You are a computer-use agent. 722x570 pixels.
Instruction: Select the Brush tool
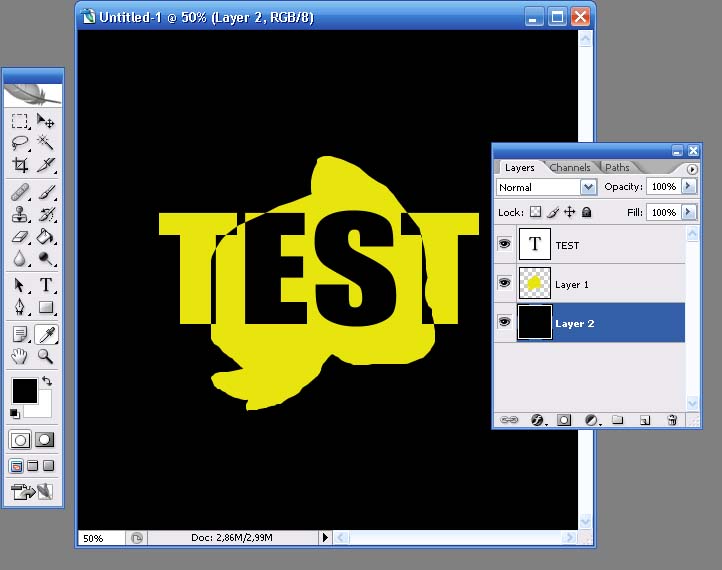(x=46, y=192)
